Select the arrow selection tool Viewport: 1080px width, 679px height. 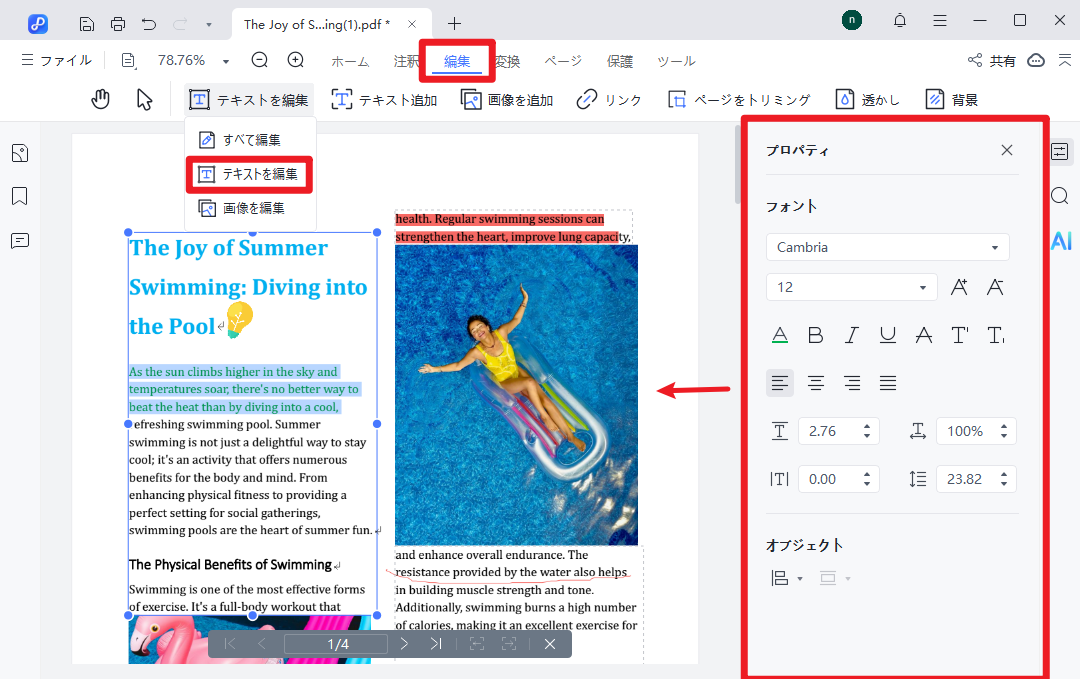pyautogui.click(x=145, y=98)
